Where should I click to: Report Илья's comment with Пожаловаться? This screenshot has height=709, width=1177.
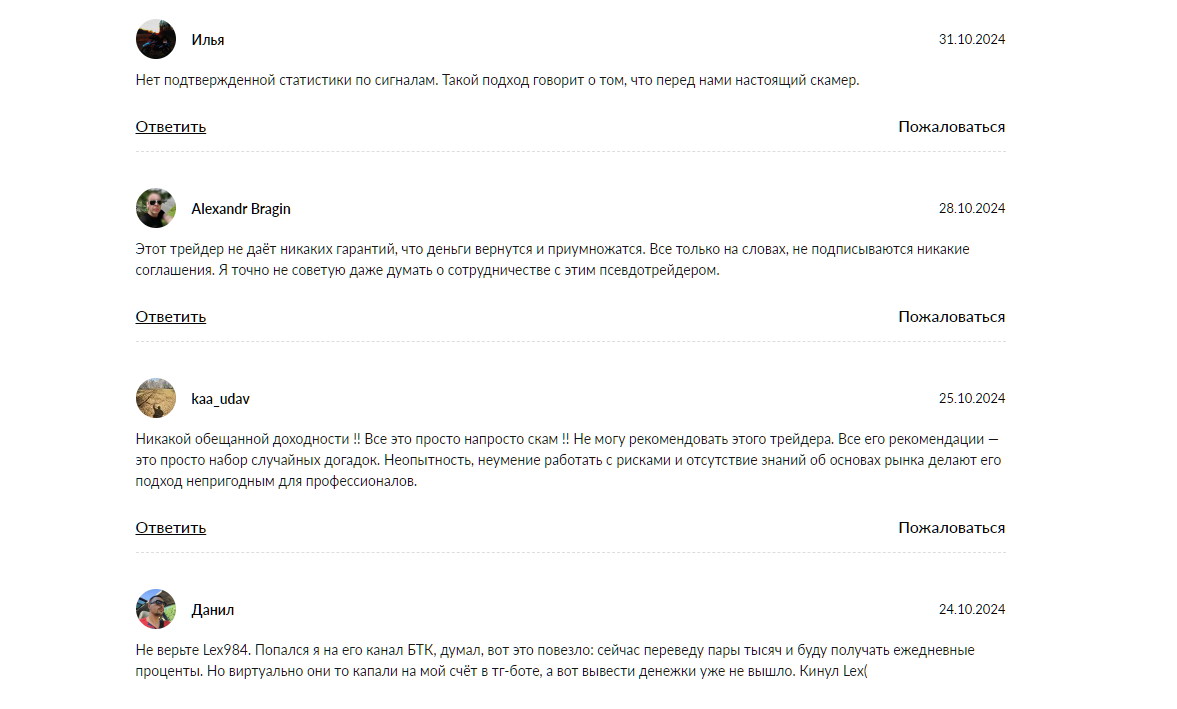point(951,127)
